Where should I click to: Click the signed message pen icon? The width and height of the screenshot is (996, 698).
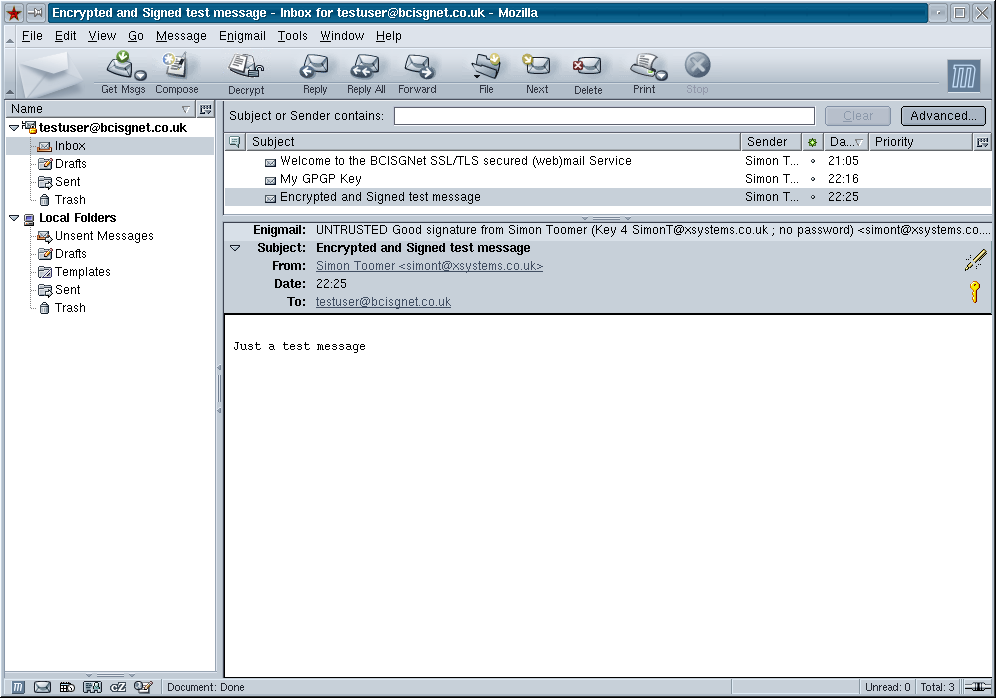pyautogui.click(x=975, y=260)
